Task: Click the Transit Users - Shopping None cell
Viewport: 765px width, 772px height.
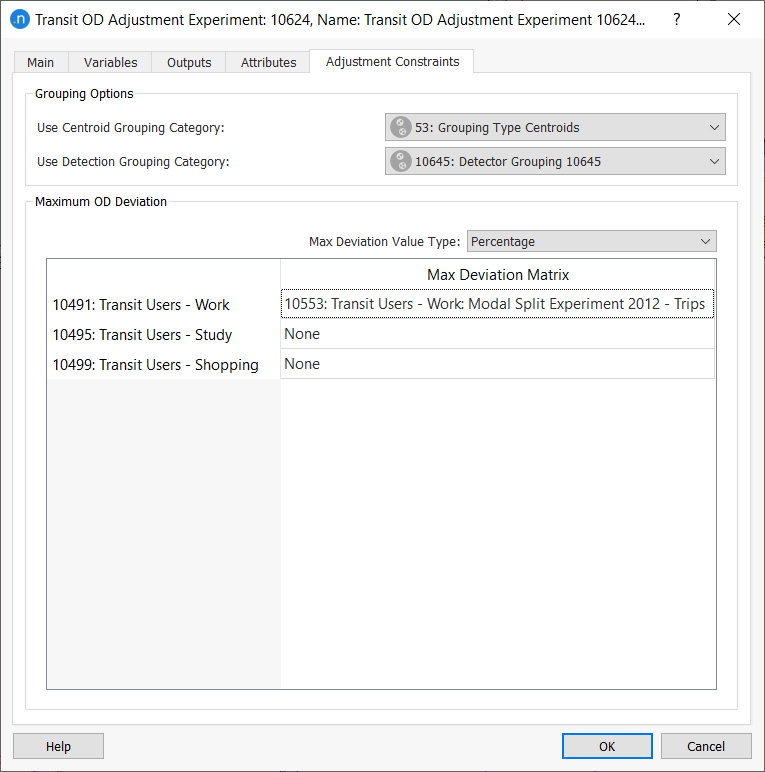Action: [x=497, y=364]
